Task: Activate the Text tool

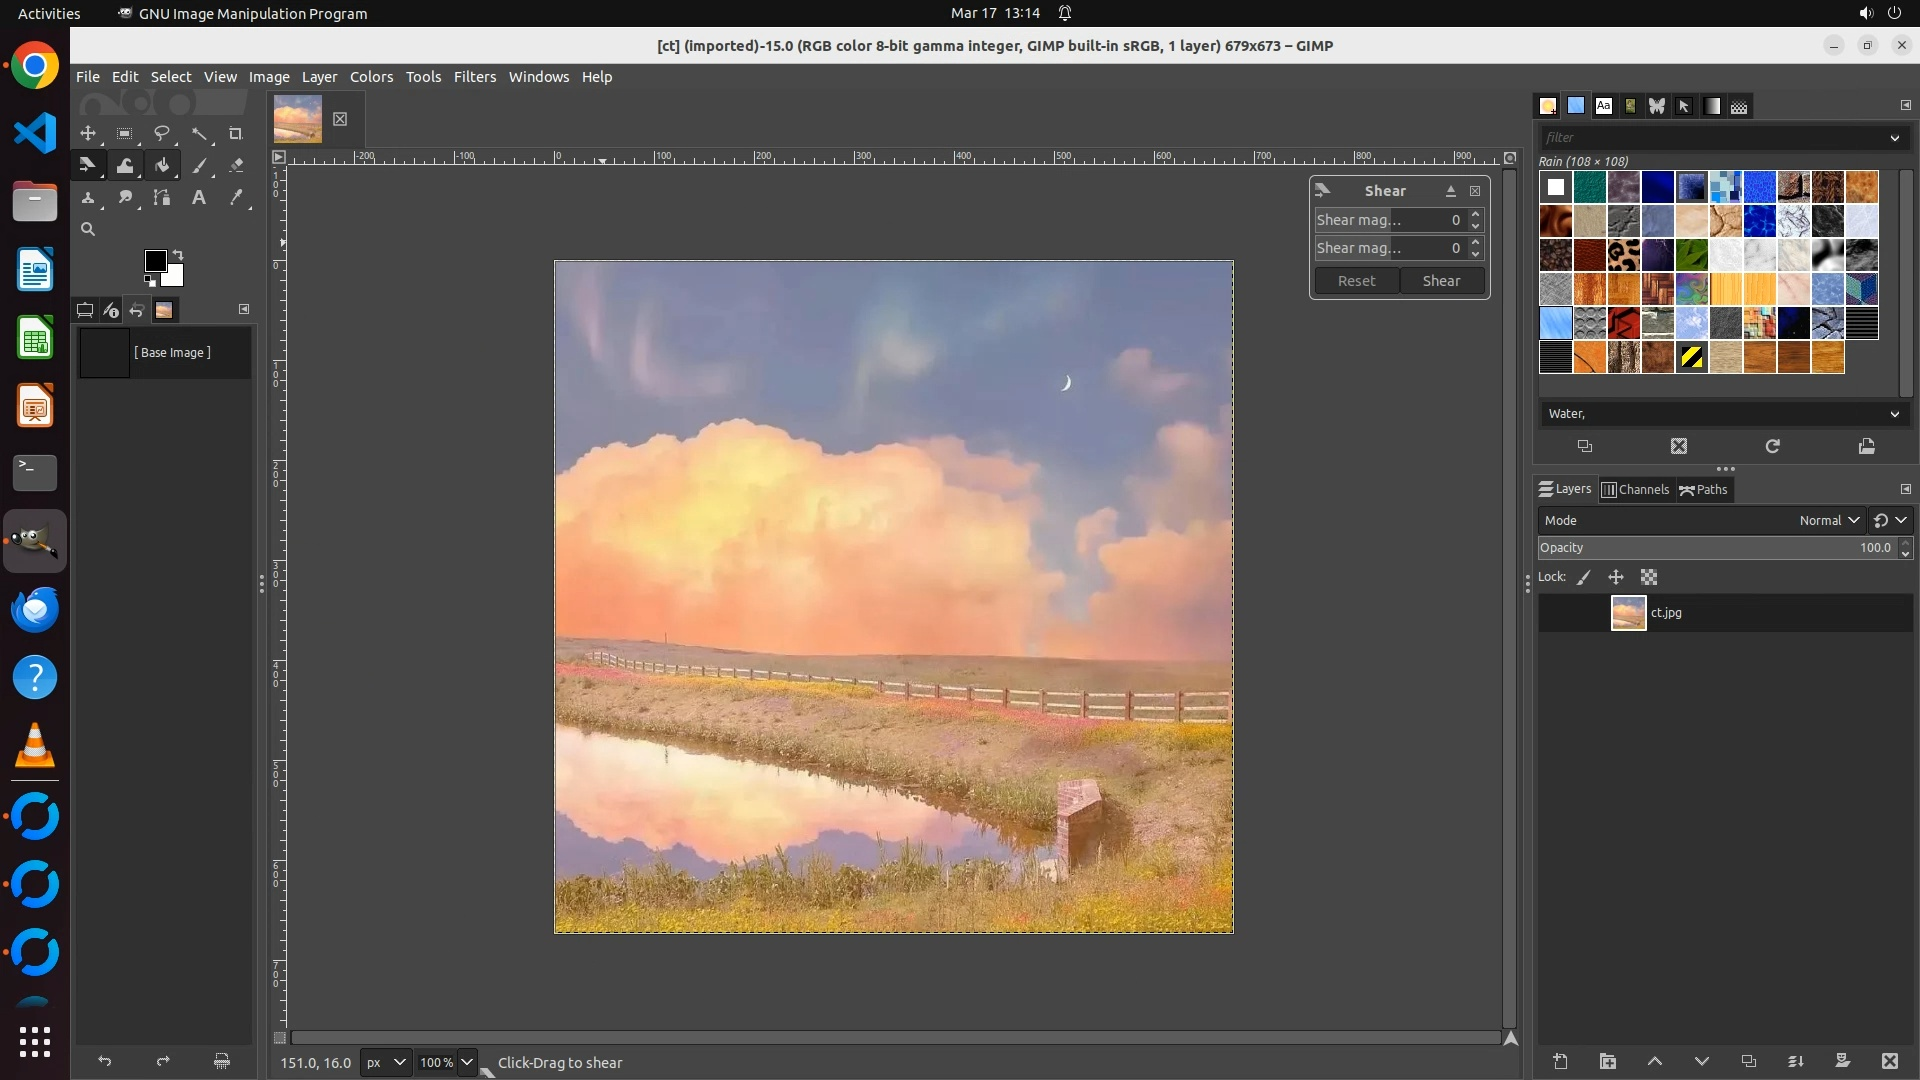Action: 199,198
